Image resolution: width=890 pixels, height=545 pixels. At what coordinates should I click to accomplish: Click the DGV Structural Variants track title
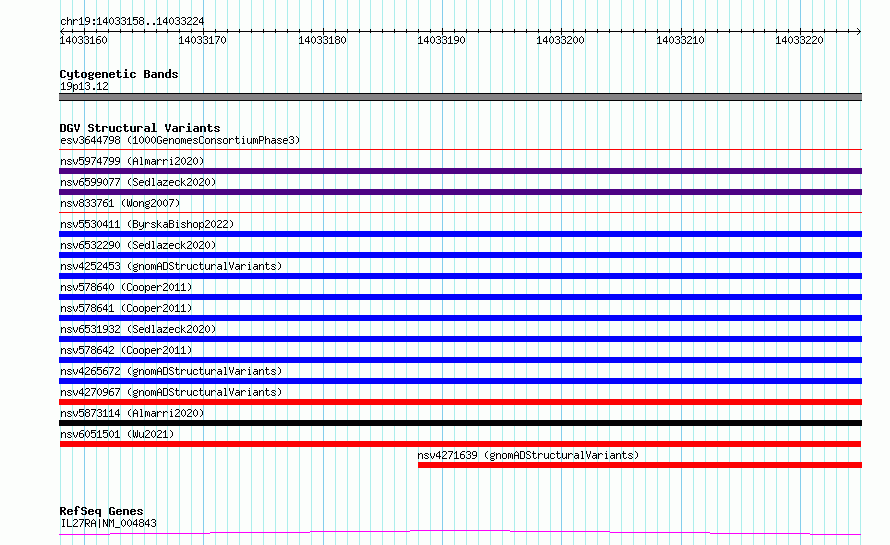(x=140, y=128)
